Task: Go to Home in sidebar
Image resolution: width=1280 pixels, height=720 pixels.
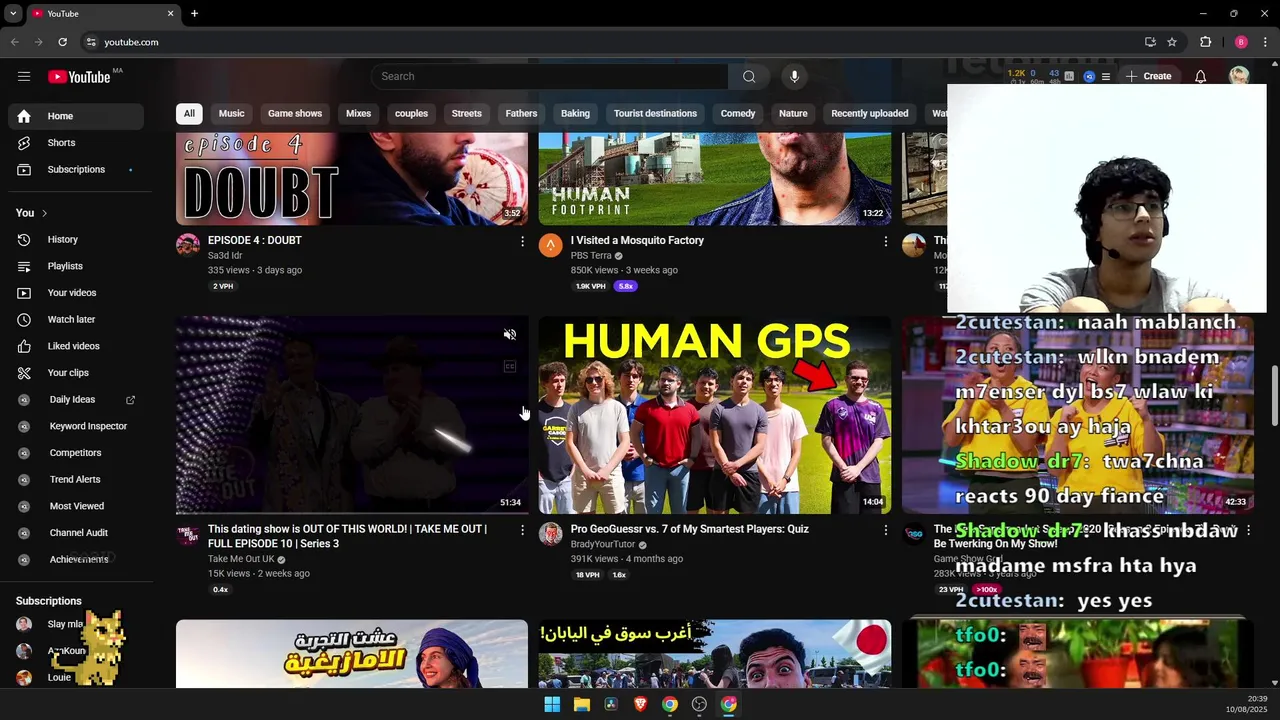Action: coord(76,116)
